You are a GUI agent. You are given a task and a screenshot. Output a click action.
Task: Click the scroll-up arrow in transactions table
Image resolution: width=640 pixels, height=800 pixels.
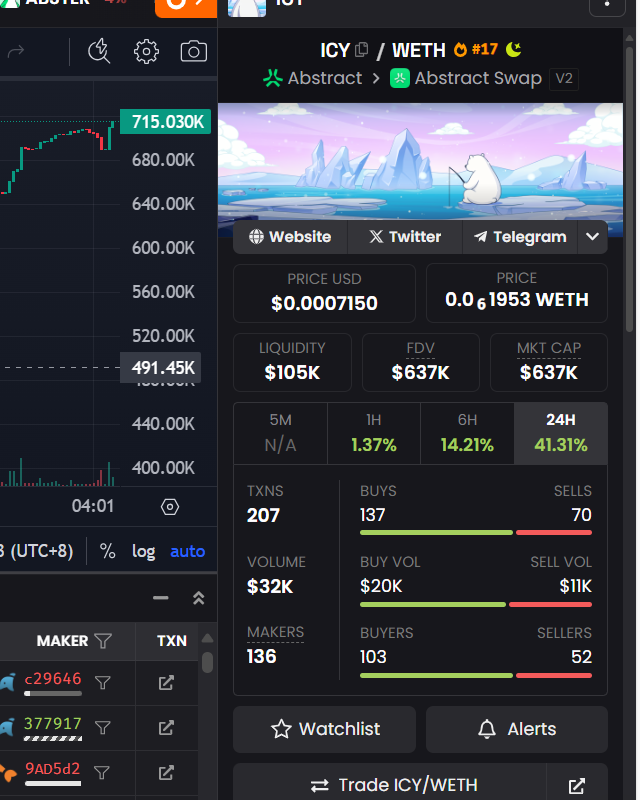(207, 638)
